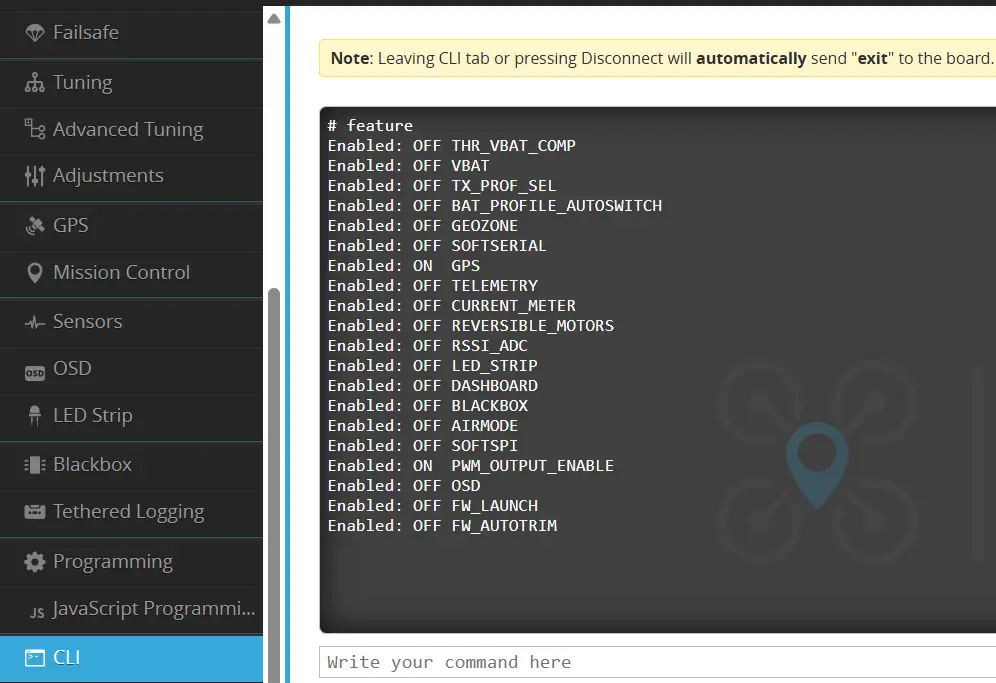Click the "Enabled: ON GPS" output line
996x683 pixels.
tap(404, 266)
